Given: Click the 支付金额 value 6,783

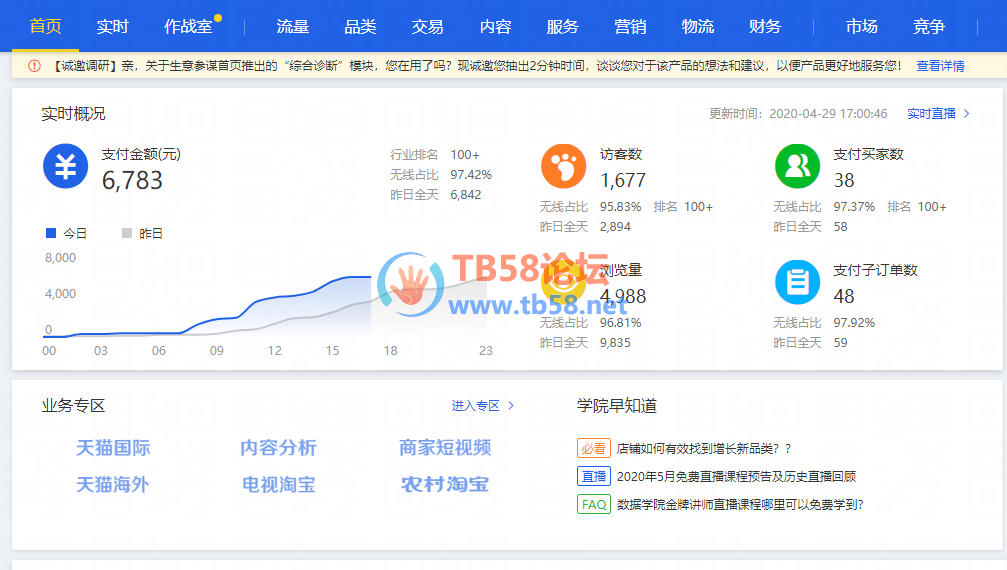Looking at the screenshot, I should point(132,180).
